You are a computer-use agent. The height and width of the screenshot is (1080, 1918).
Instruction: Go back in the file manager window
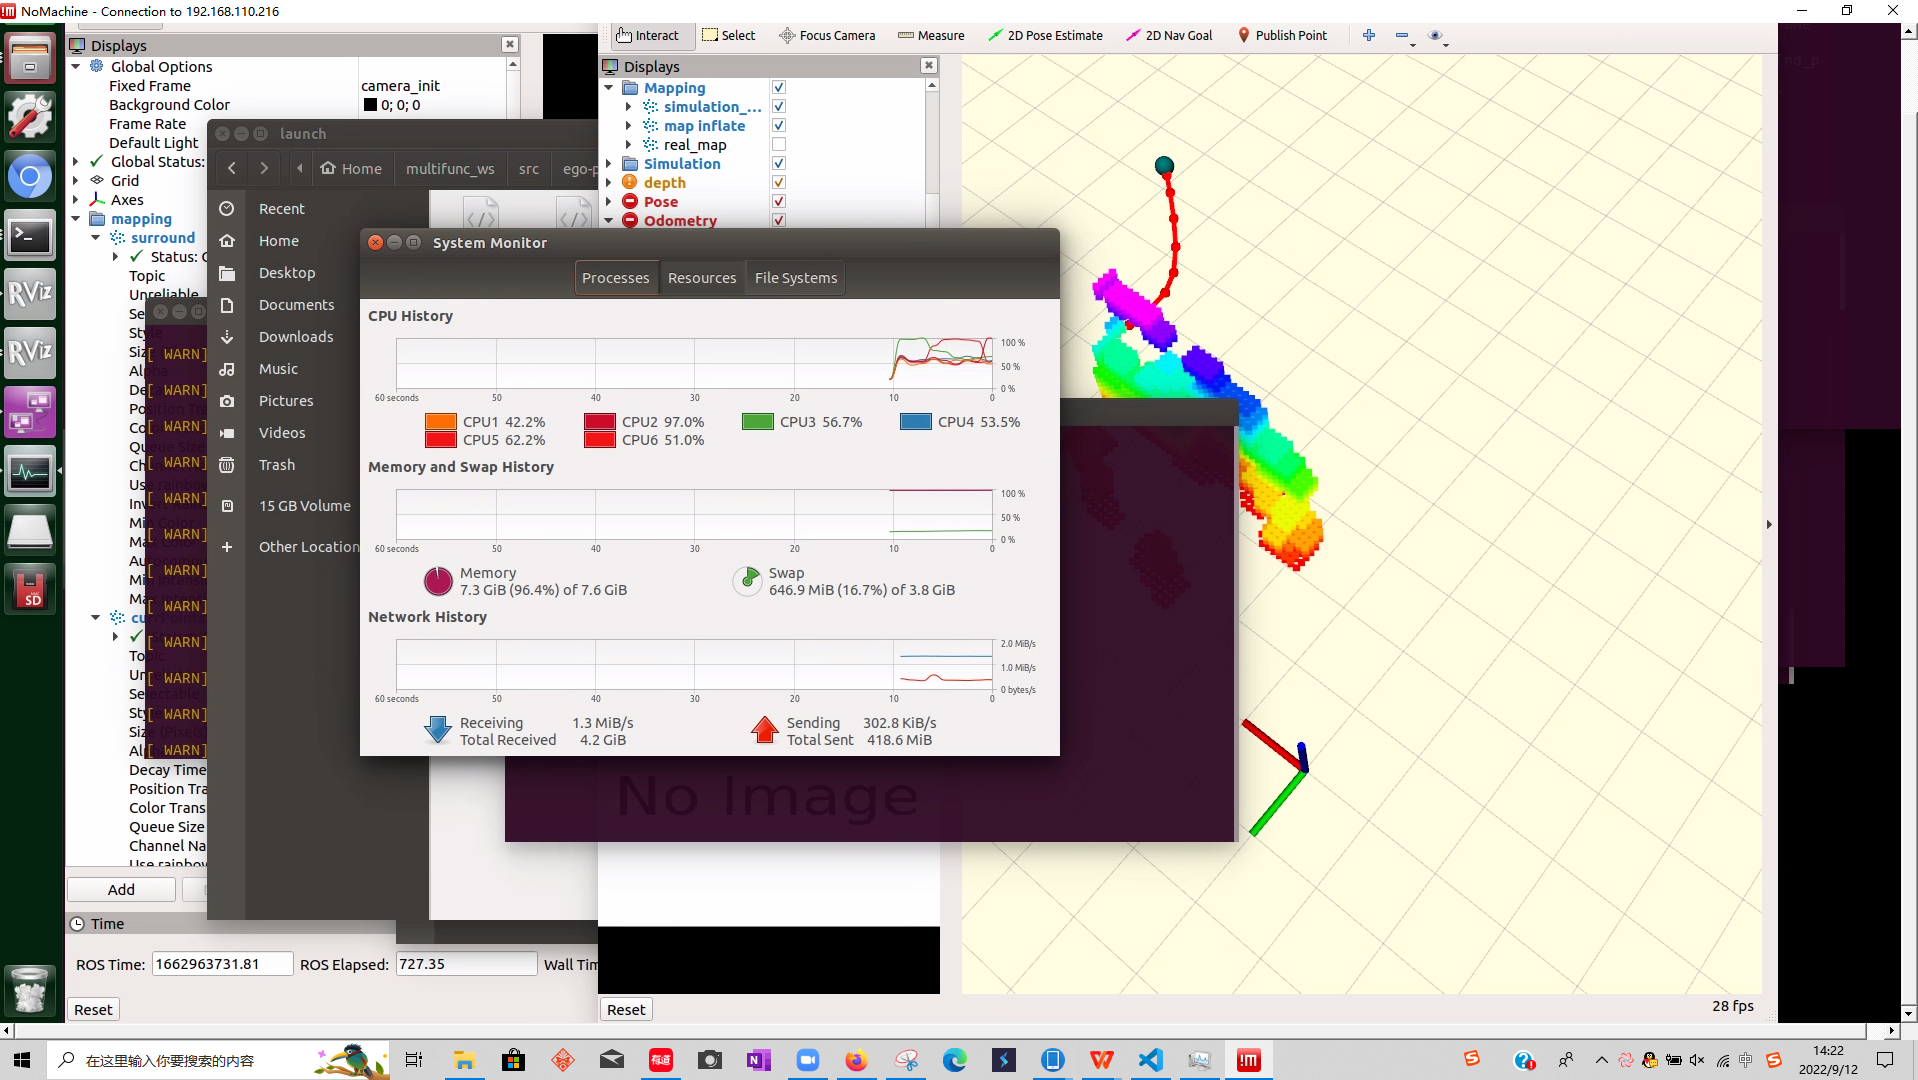[232, 168]
